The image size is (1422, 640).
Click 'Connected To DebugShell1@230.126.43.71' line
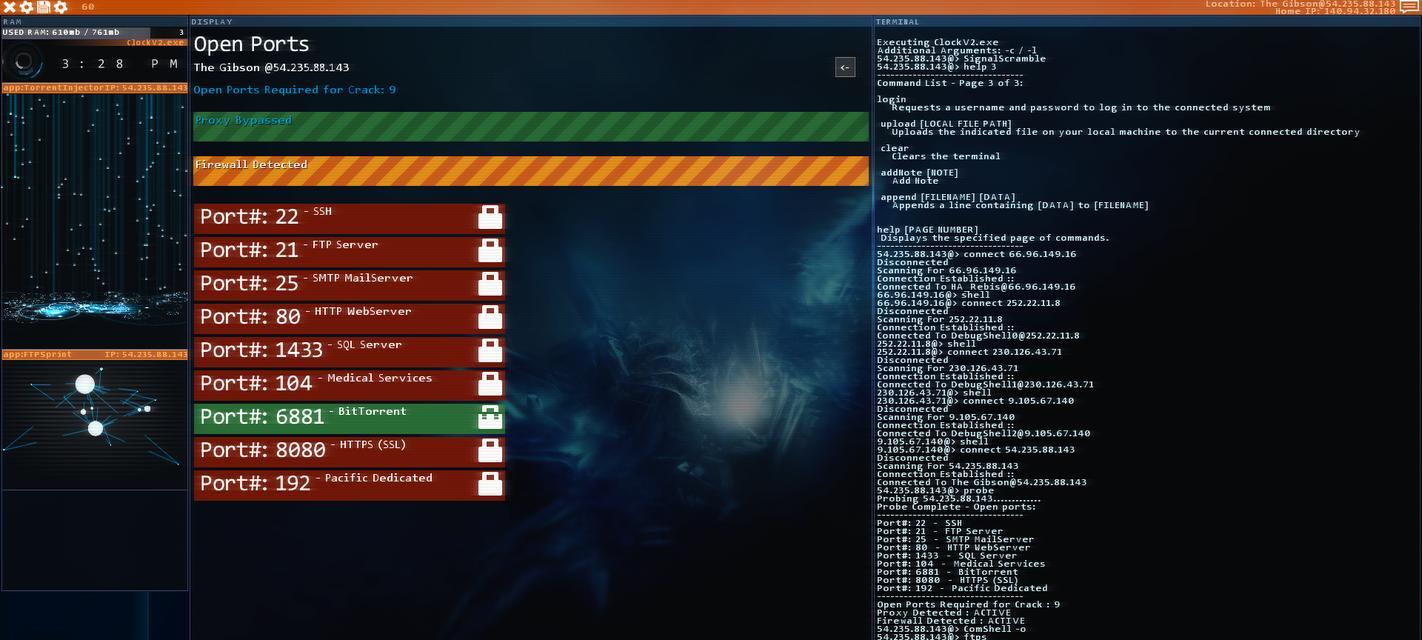click(x=985, y=384)
